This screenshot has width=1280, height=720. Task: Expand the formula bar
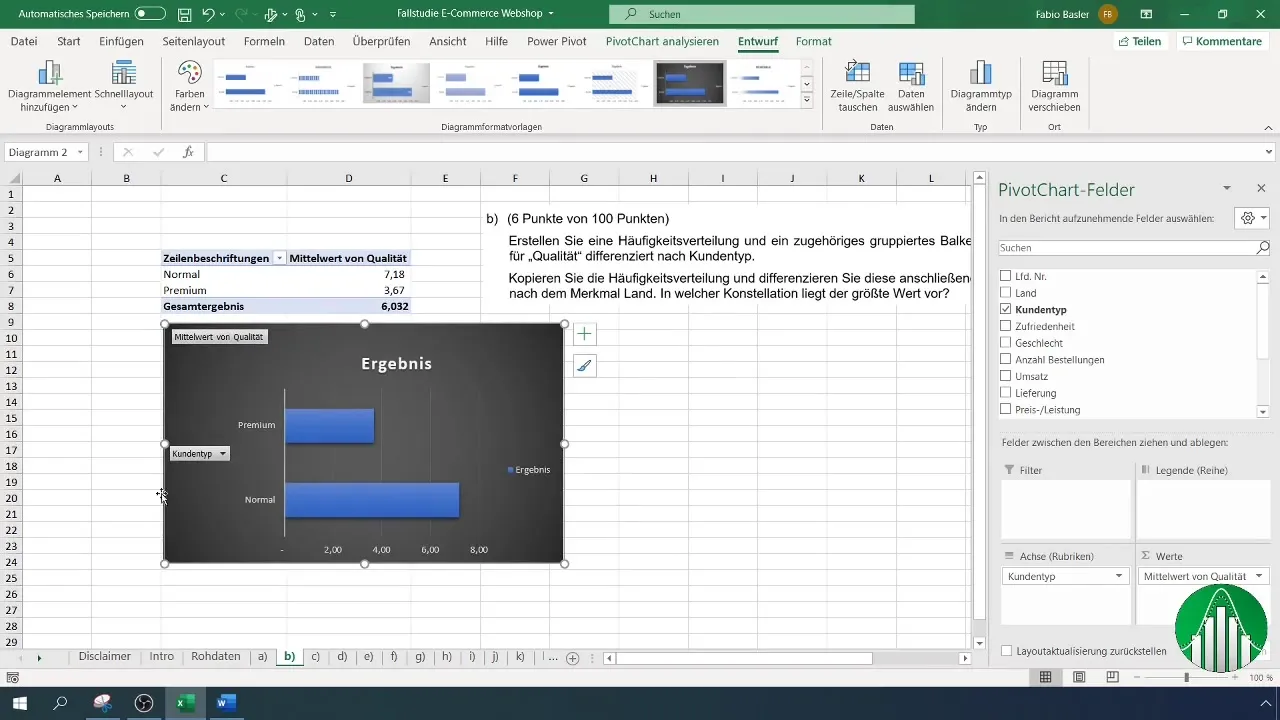tap(1269, 152)
